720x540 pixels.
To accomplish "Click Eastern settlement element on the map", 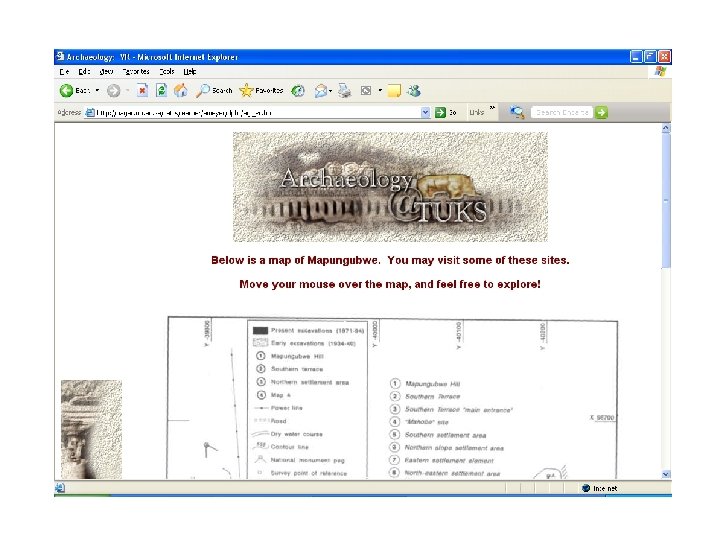I will (449, 460).
